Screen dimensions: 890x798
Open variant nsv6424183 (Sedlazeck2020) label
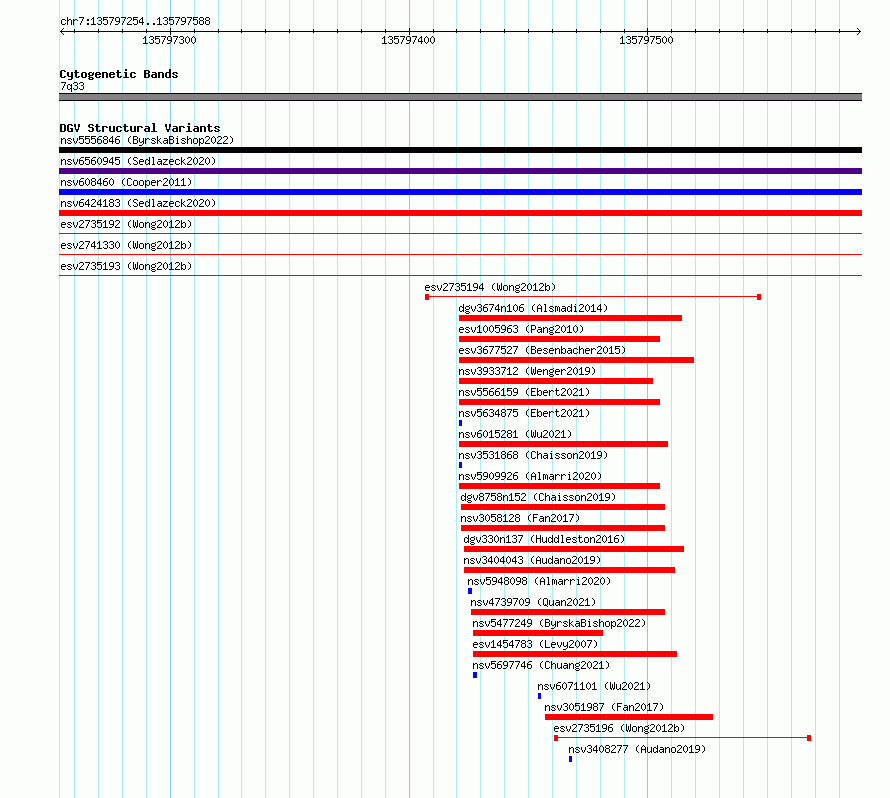pyautogui.click(x=138, y=203)
